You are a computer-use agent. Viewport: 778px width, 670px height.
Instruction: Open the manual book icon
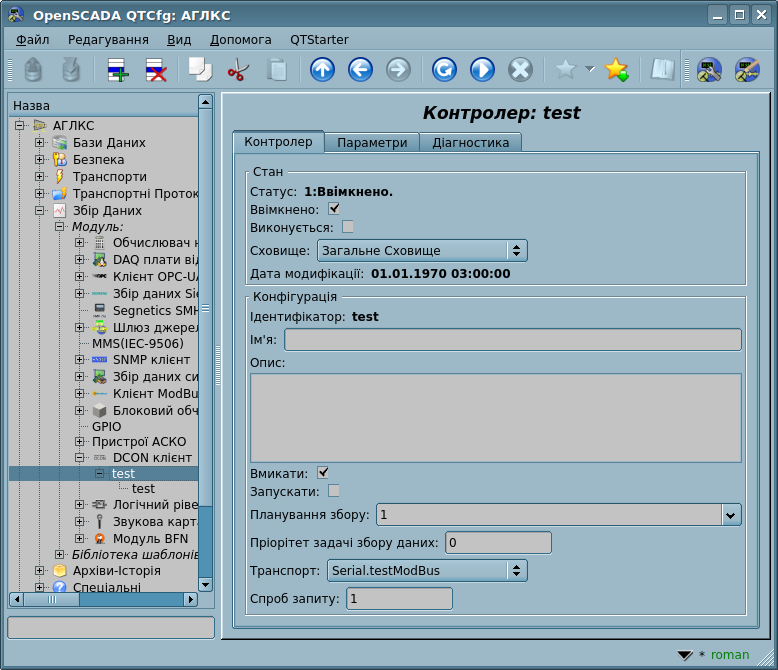point(662,70)
